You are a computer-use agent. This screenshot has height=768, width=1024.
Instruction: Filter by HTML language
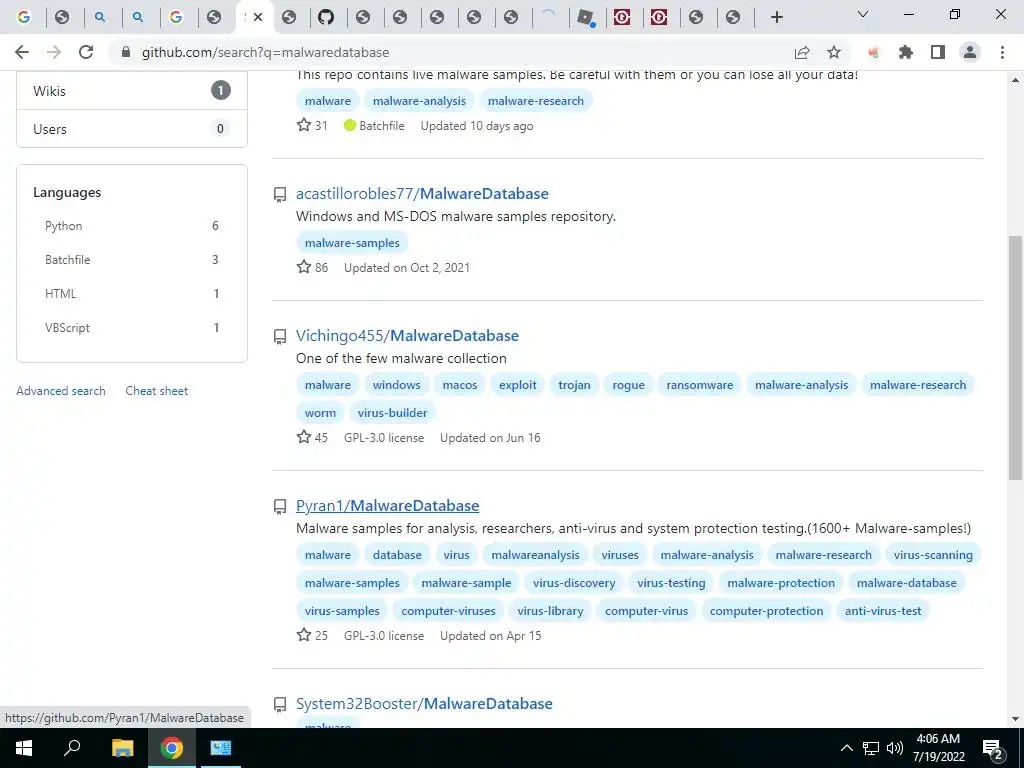[132, 294]
